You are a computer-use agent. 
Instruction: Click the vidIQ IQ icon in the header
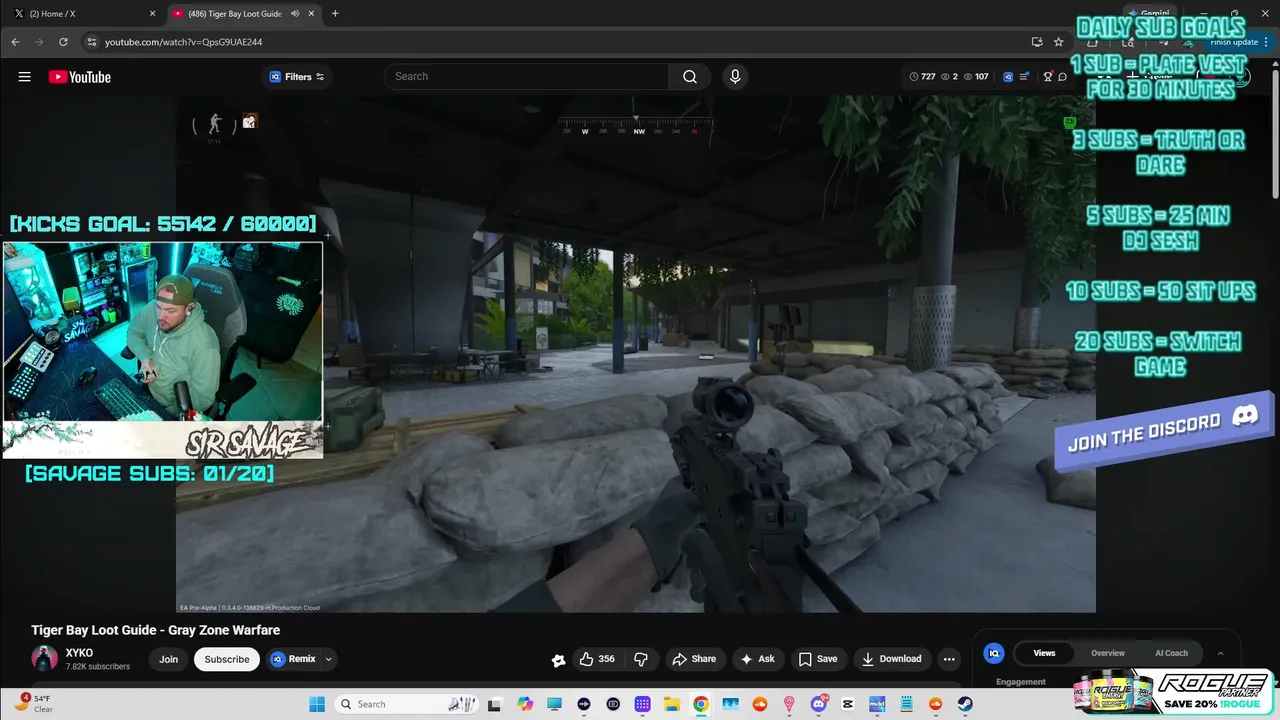click(x=1008, y=77)
